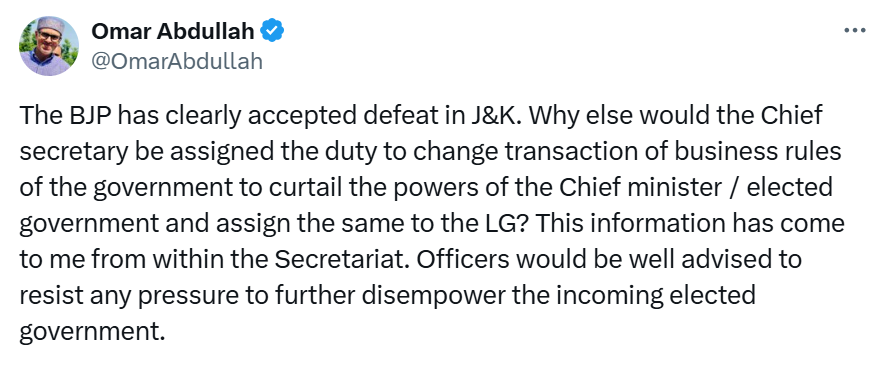Click the final word "government." of the tweet
Screen dimensions: 880x366
click(x=93, y=332)
